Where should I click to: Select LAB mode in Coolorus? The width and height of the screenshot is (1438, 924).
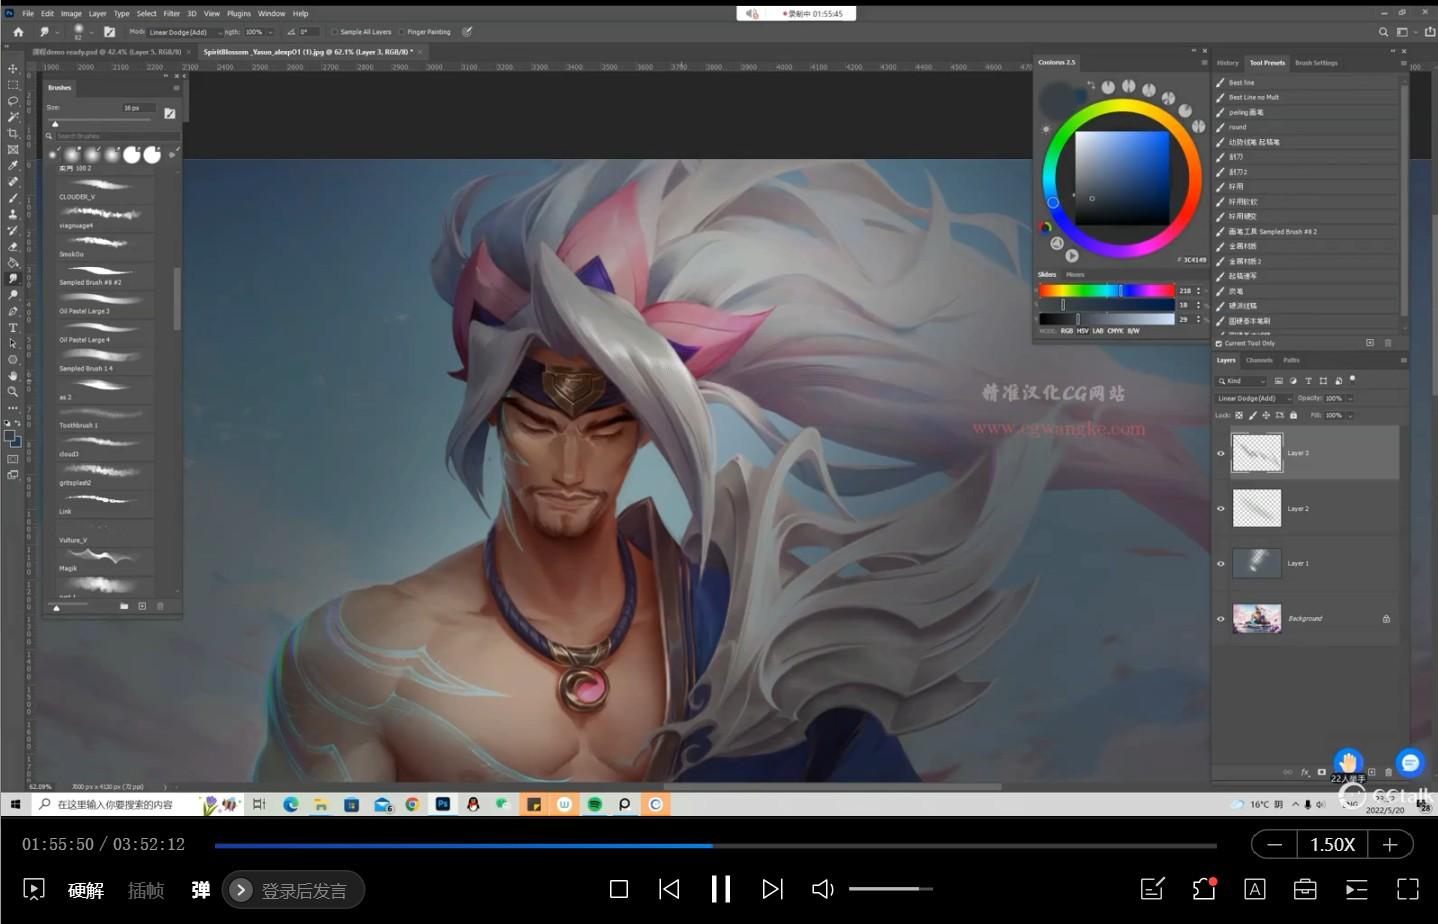1098,330
